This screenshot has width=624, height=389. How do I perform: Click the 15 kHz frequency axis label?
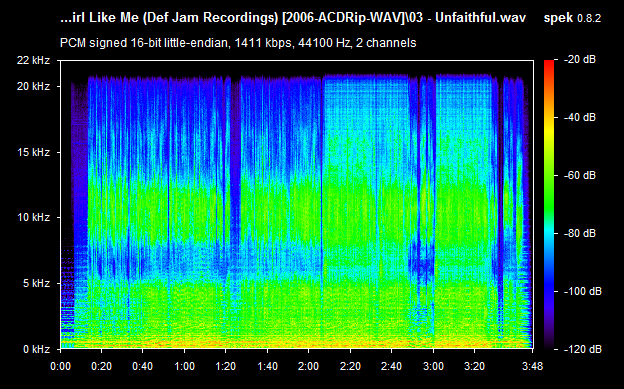click(33, 152)
